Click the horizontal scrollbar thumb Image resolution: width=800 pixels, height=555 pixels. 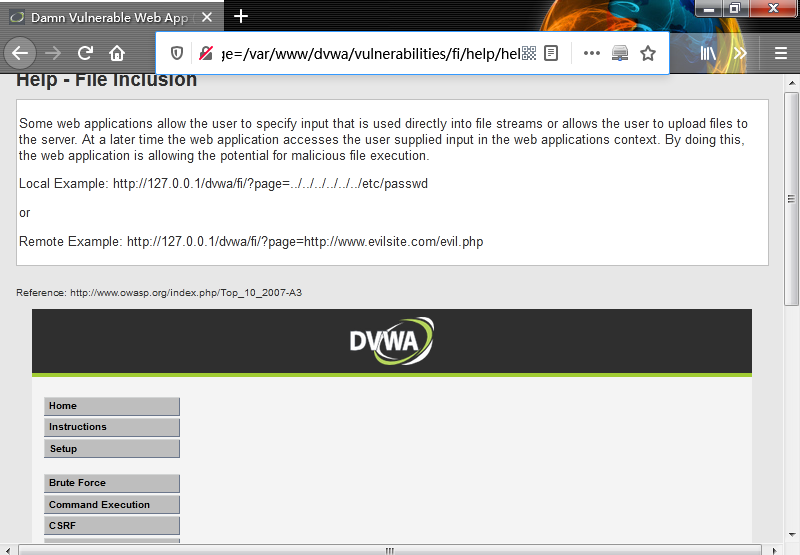[x=390, y=550]
